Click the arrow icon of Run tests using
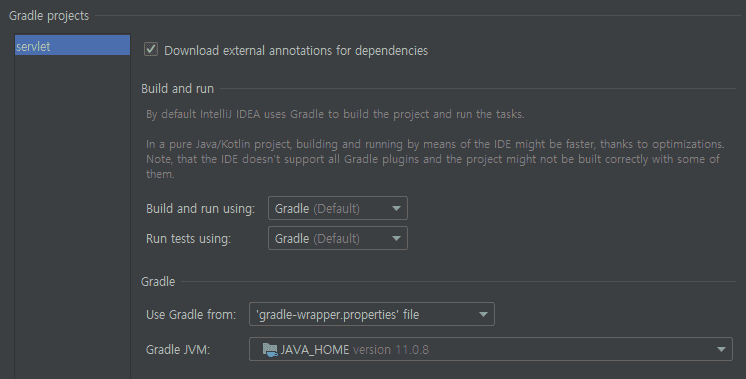Viewport: 746px width, 379px height. coord(396,238)
